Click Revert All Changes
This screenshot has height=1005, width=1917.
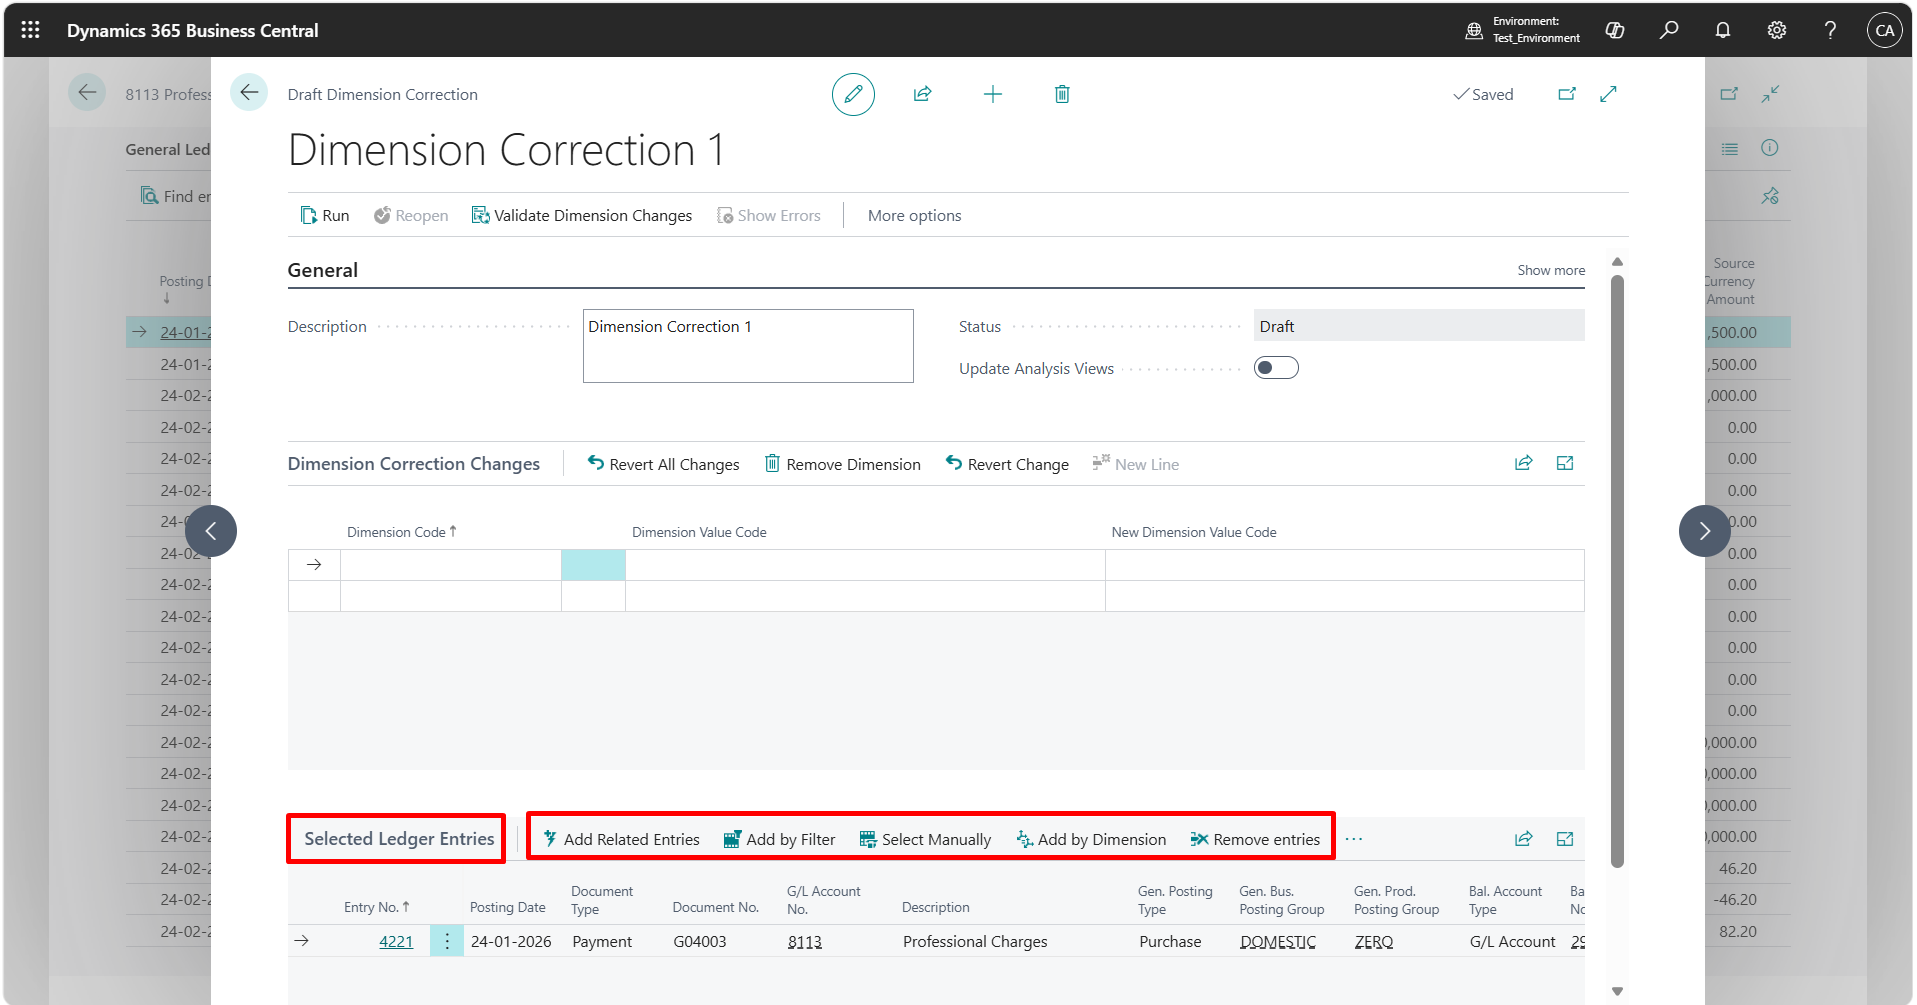[x=664, y=464]
